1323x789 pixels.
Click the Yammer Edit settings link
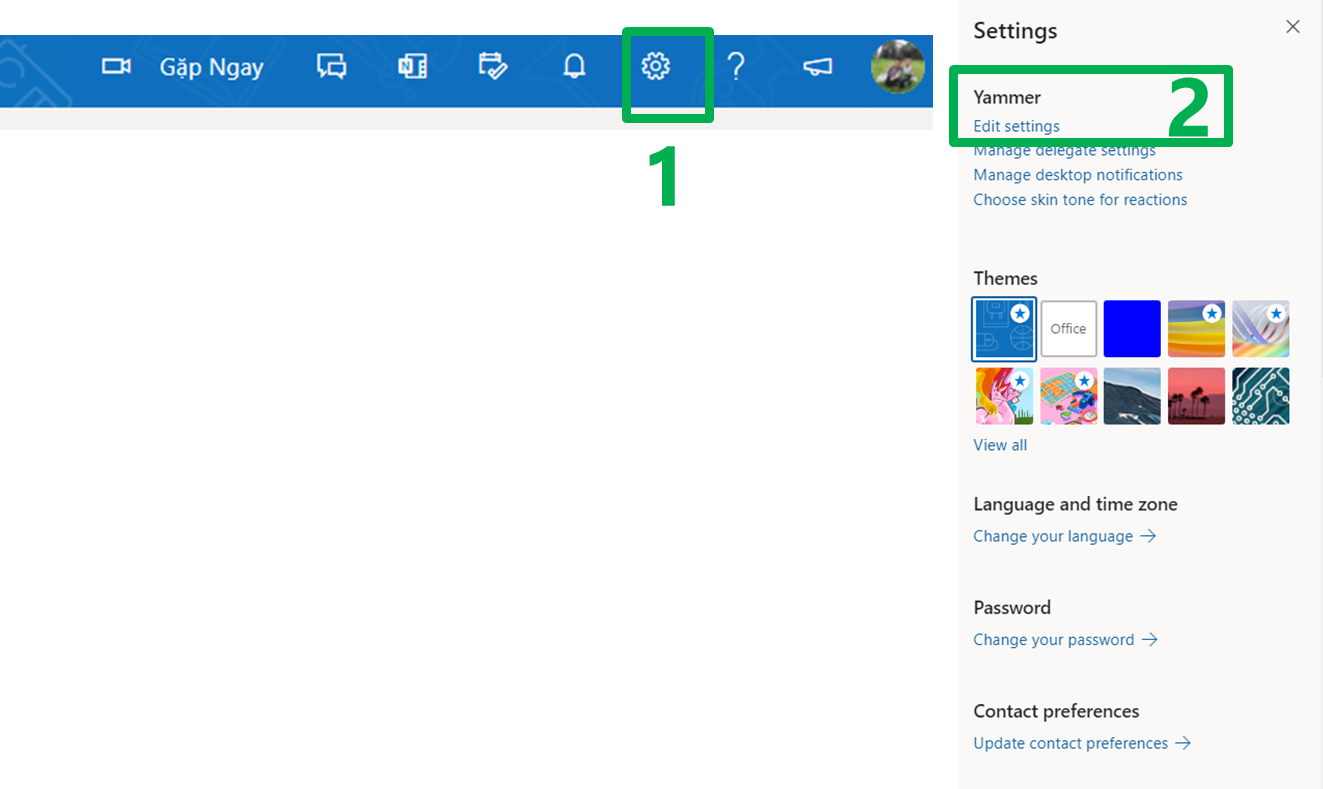point(1016,126)
